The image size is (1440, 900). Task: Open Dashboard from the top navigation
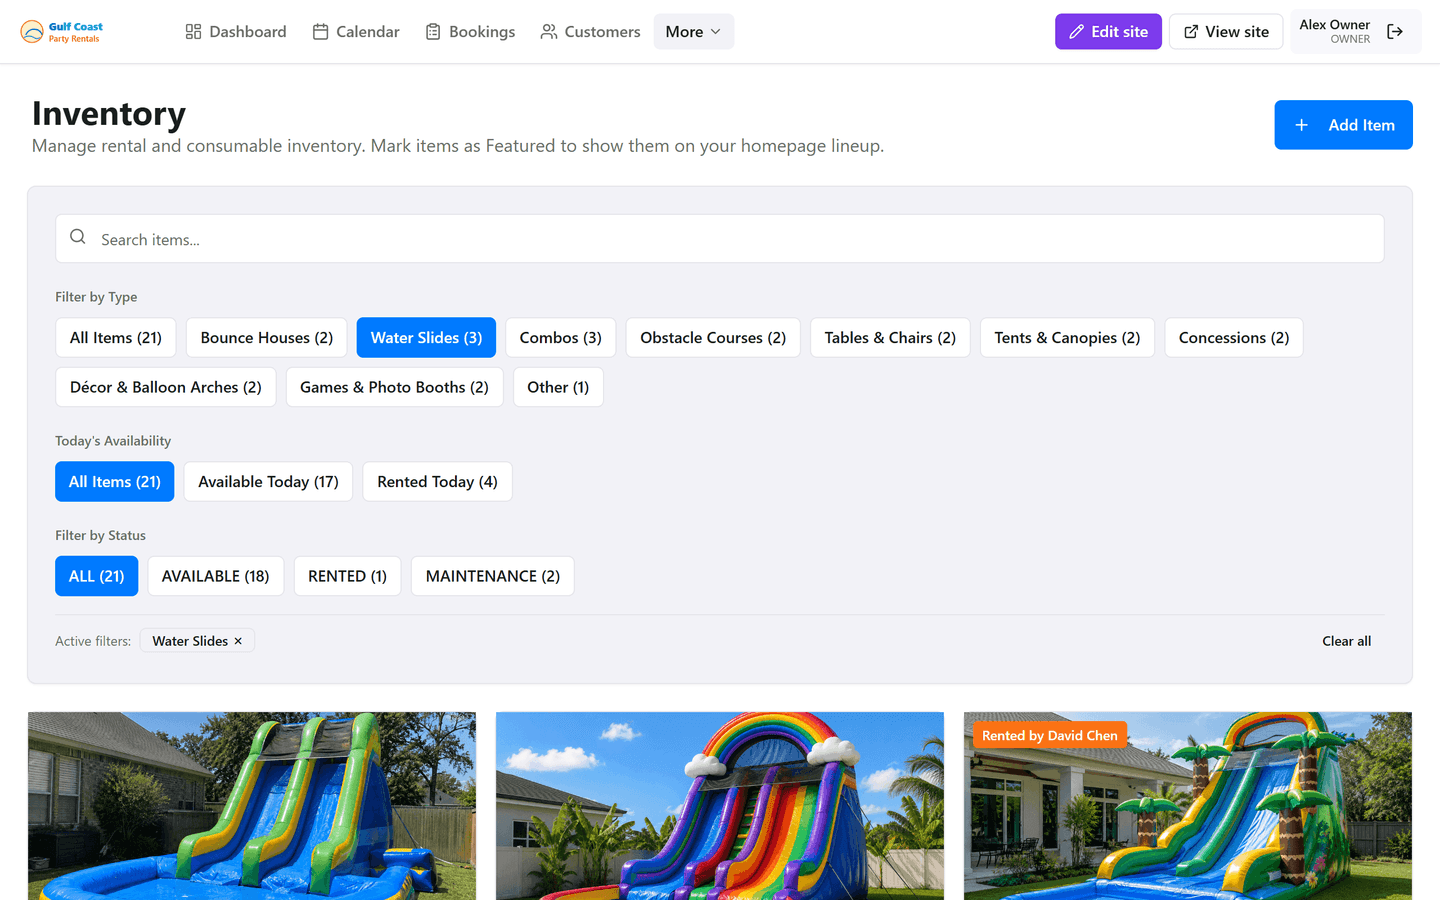click(236, 32)
